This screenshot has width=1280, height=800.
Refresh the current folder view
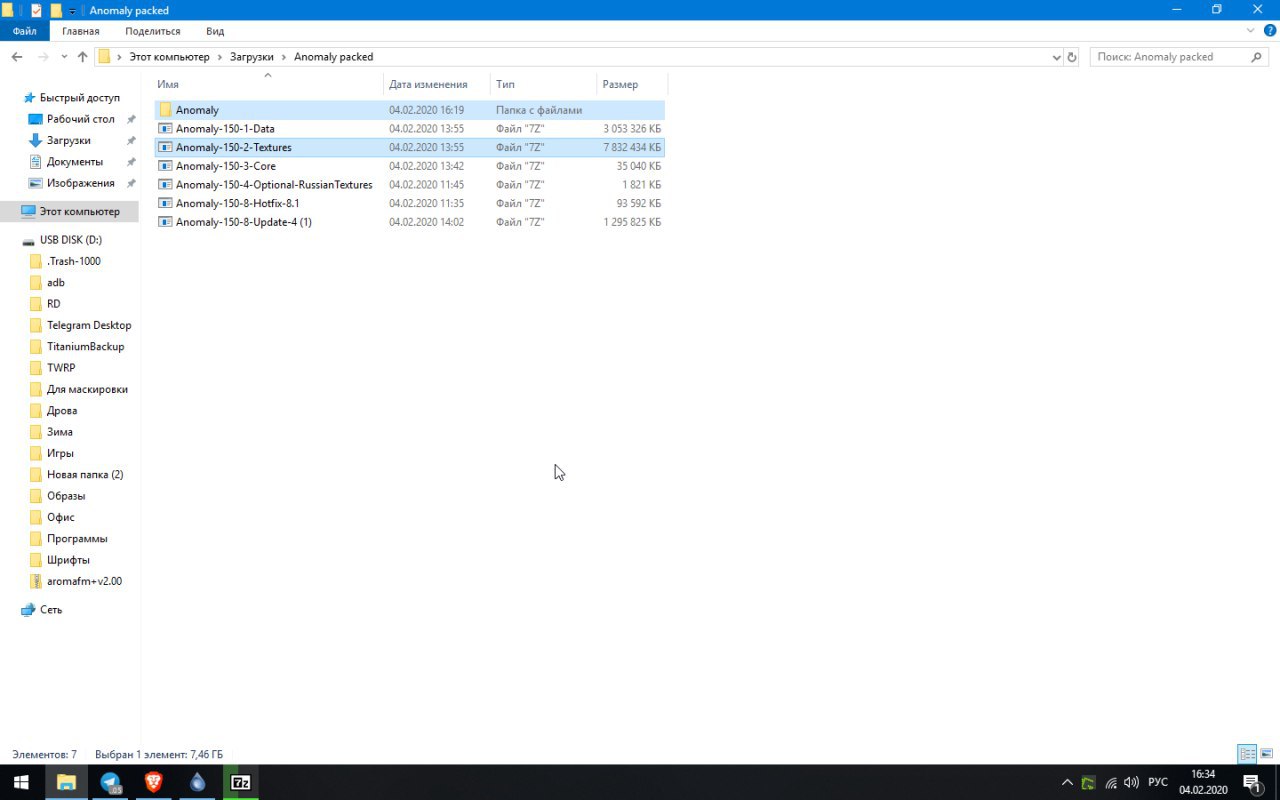(x=1072, y=57)
